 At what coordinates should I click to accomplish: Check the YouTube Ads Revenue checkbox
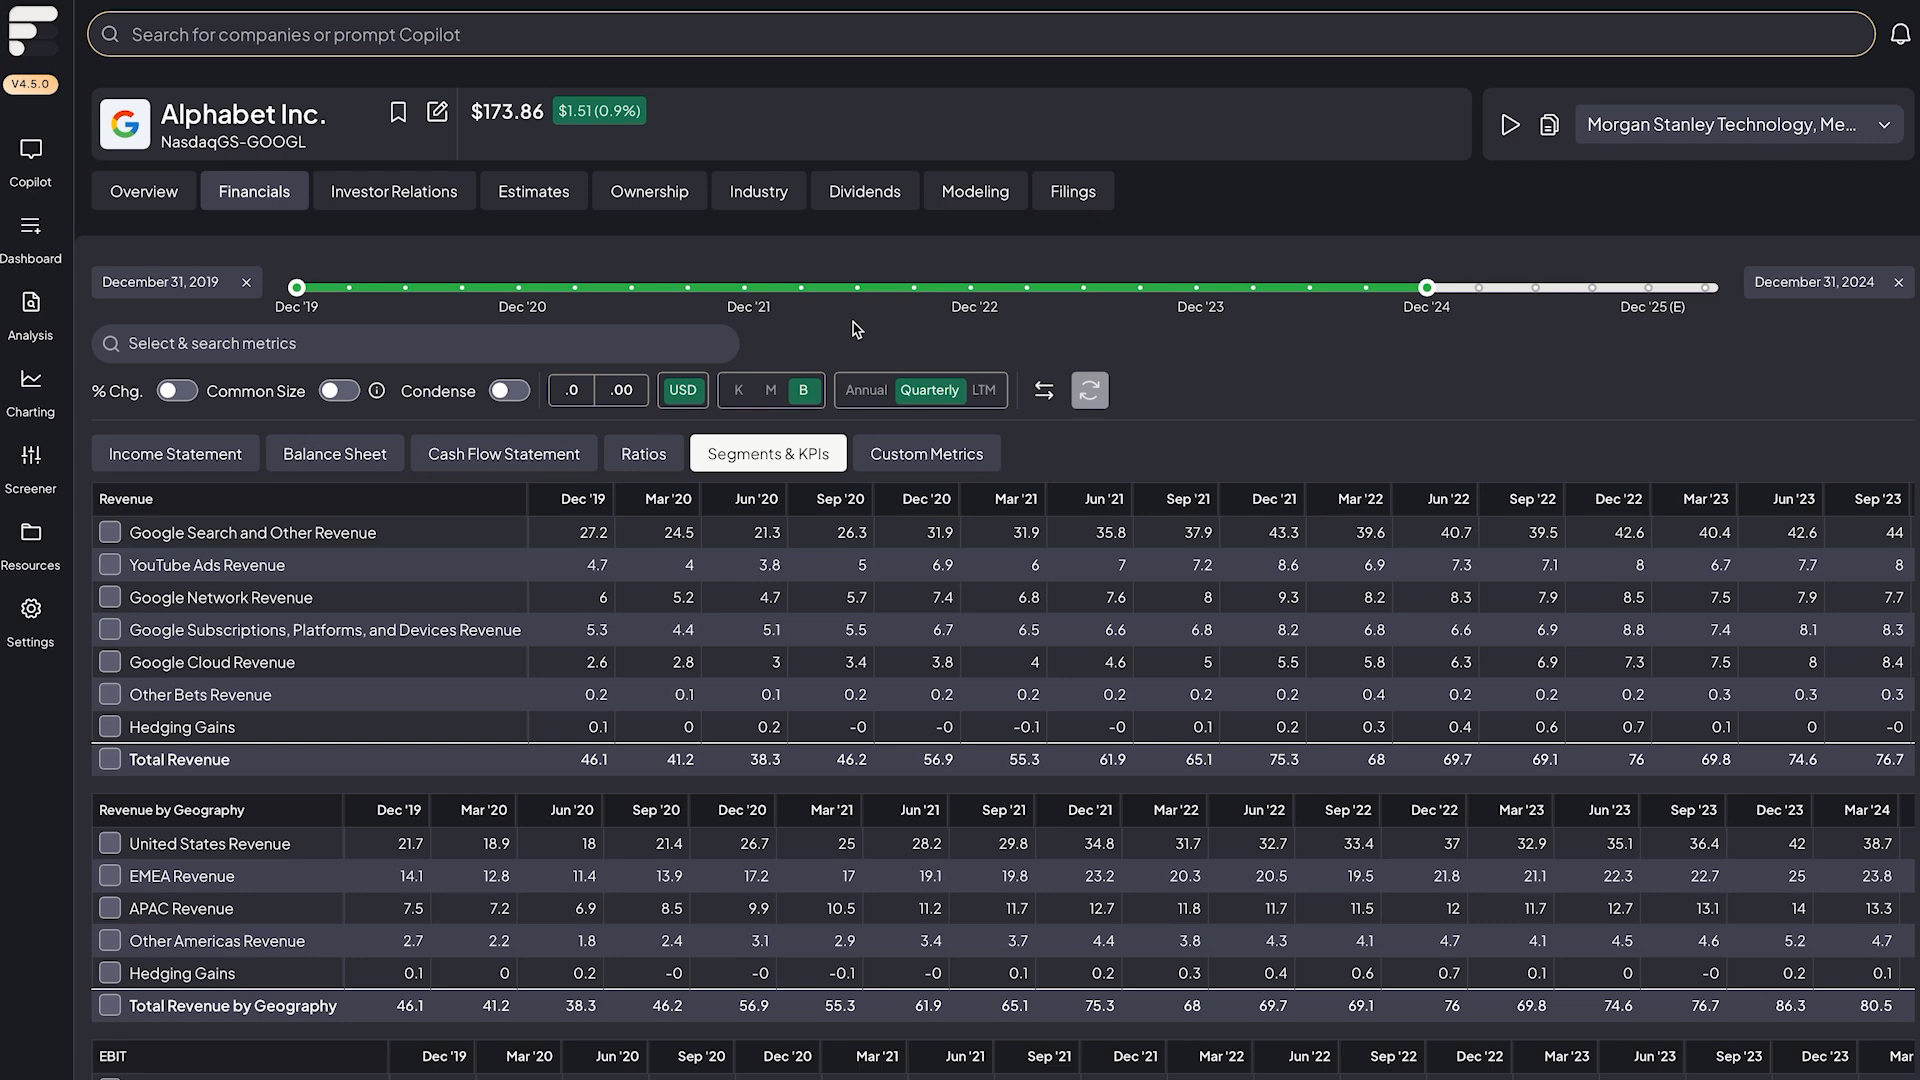coord(110,565)
